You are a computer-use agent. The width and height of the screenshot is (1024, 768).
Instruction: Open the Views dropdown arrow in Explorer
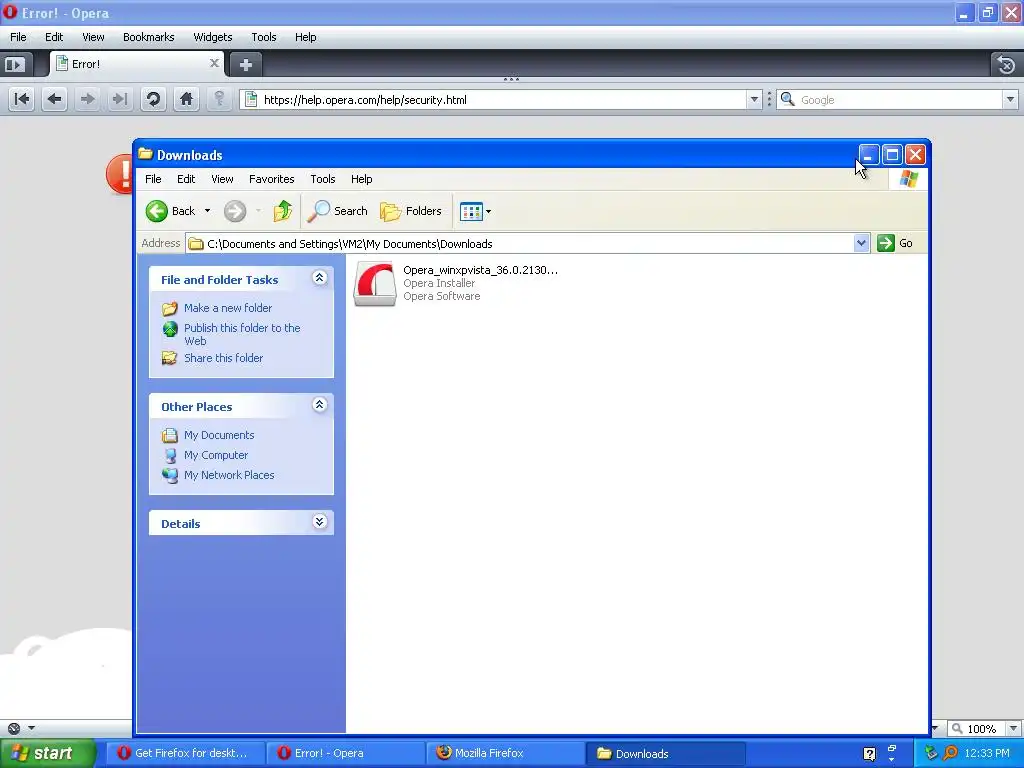pos(488,212)
